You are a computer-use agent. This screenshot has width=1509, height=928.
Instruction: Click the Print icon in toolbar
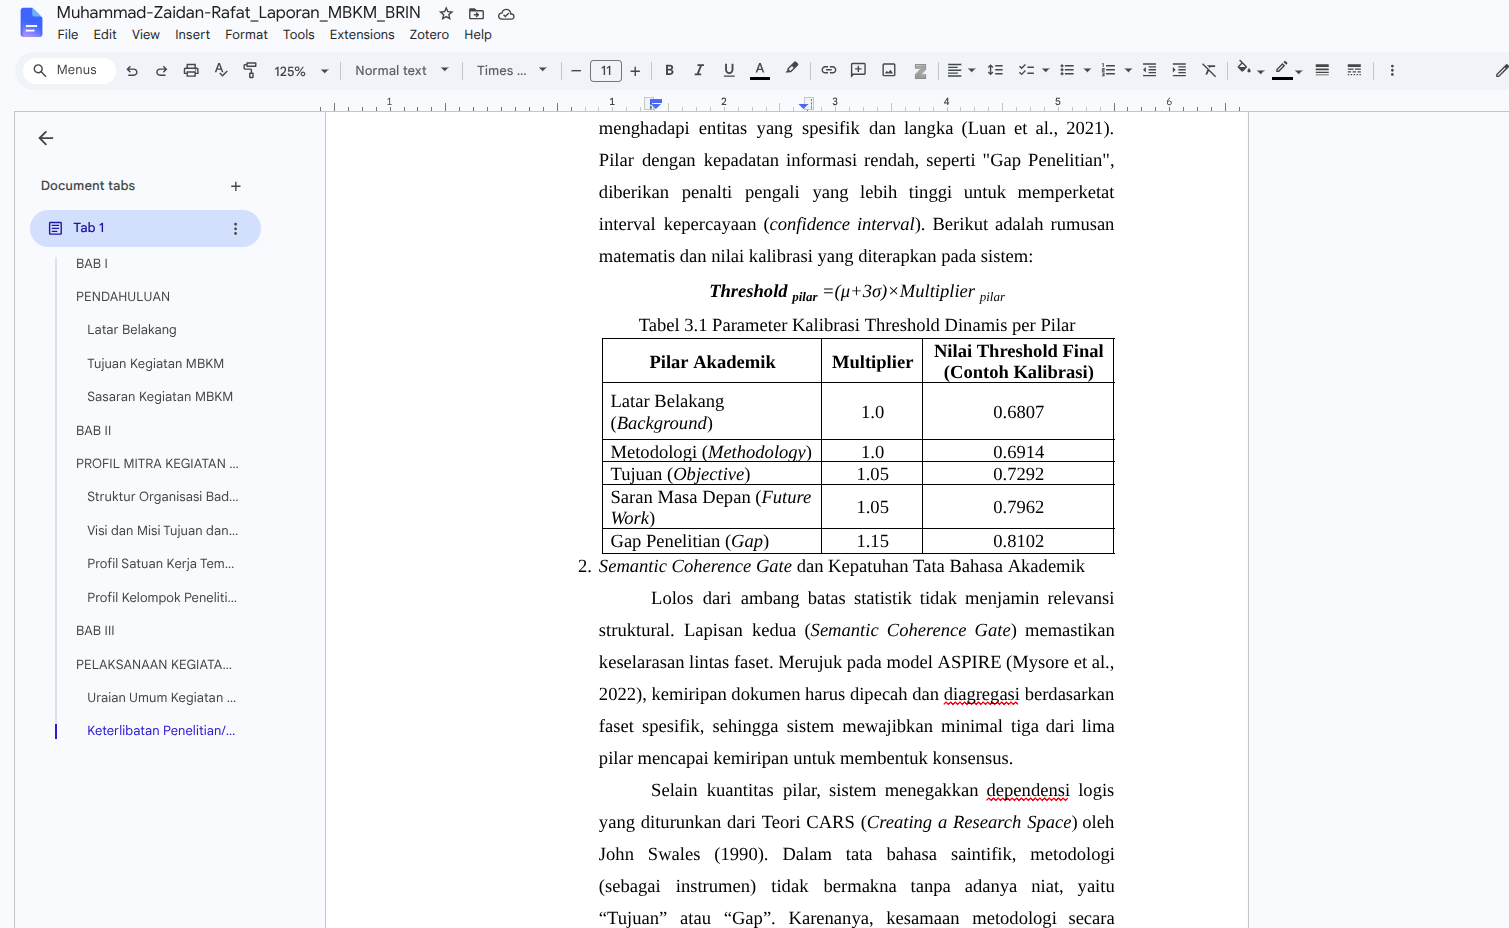(x=191, y=71)
